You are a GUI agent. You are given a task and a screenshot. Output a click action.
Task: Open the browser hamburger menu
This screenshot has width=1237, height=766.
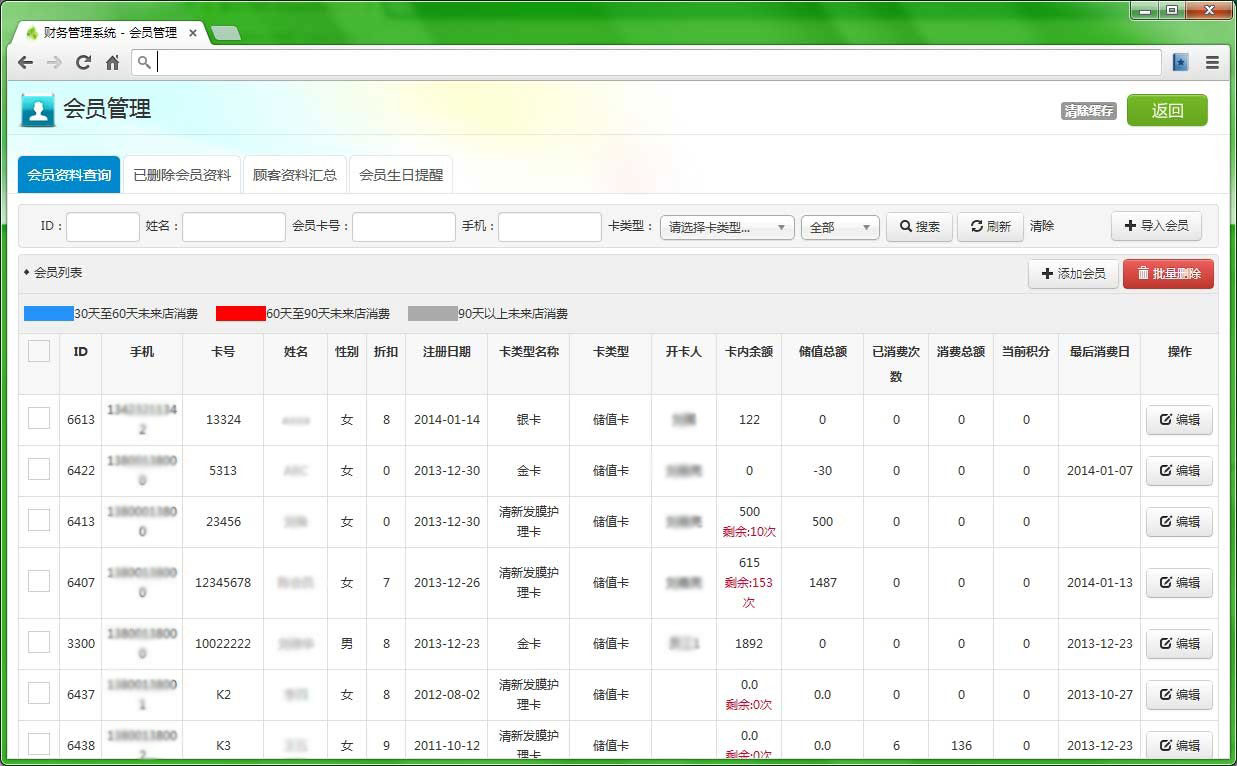click(x=1212, y=62)
